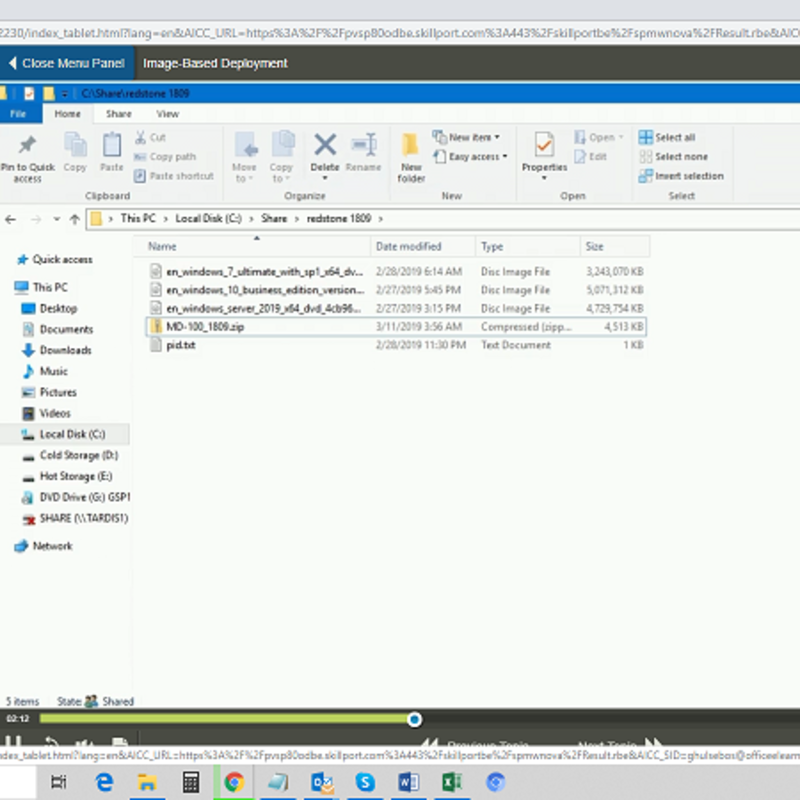This screenshot has width=800, height=800.
Task: Open Excel from the taskbar
Action: [452, 782]
